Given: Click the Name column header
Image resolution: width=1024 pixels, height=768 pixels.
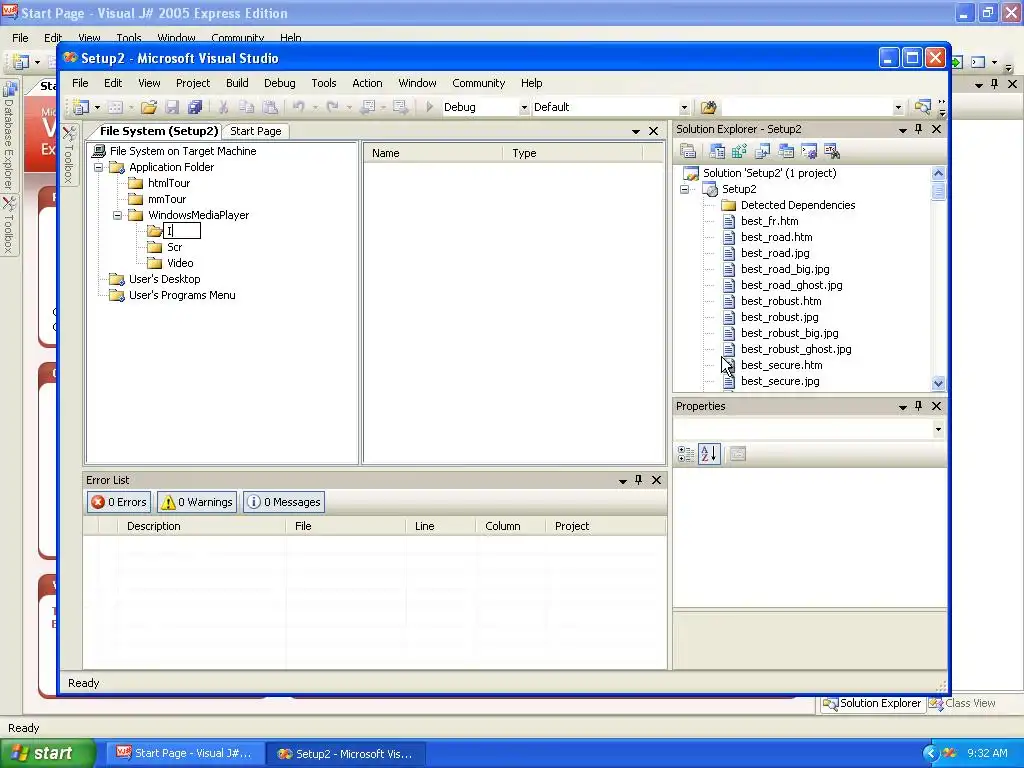Looking at the screenshot, I should click(432, 153).
